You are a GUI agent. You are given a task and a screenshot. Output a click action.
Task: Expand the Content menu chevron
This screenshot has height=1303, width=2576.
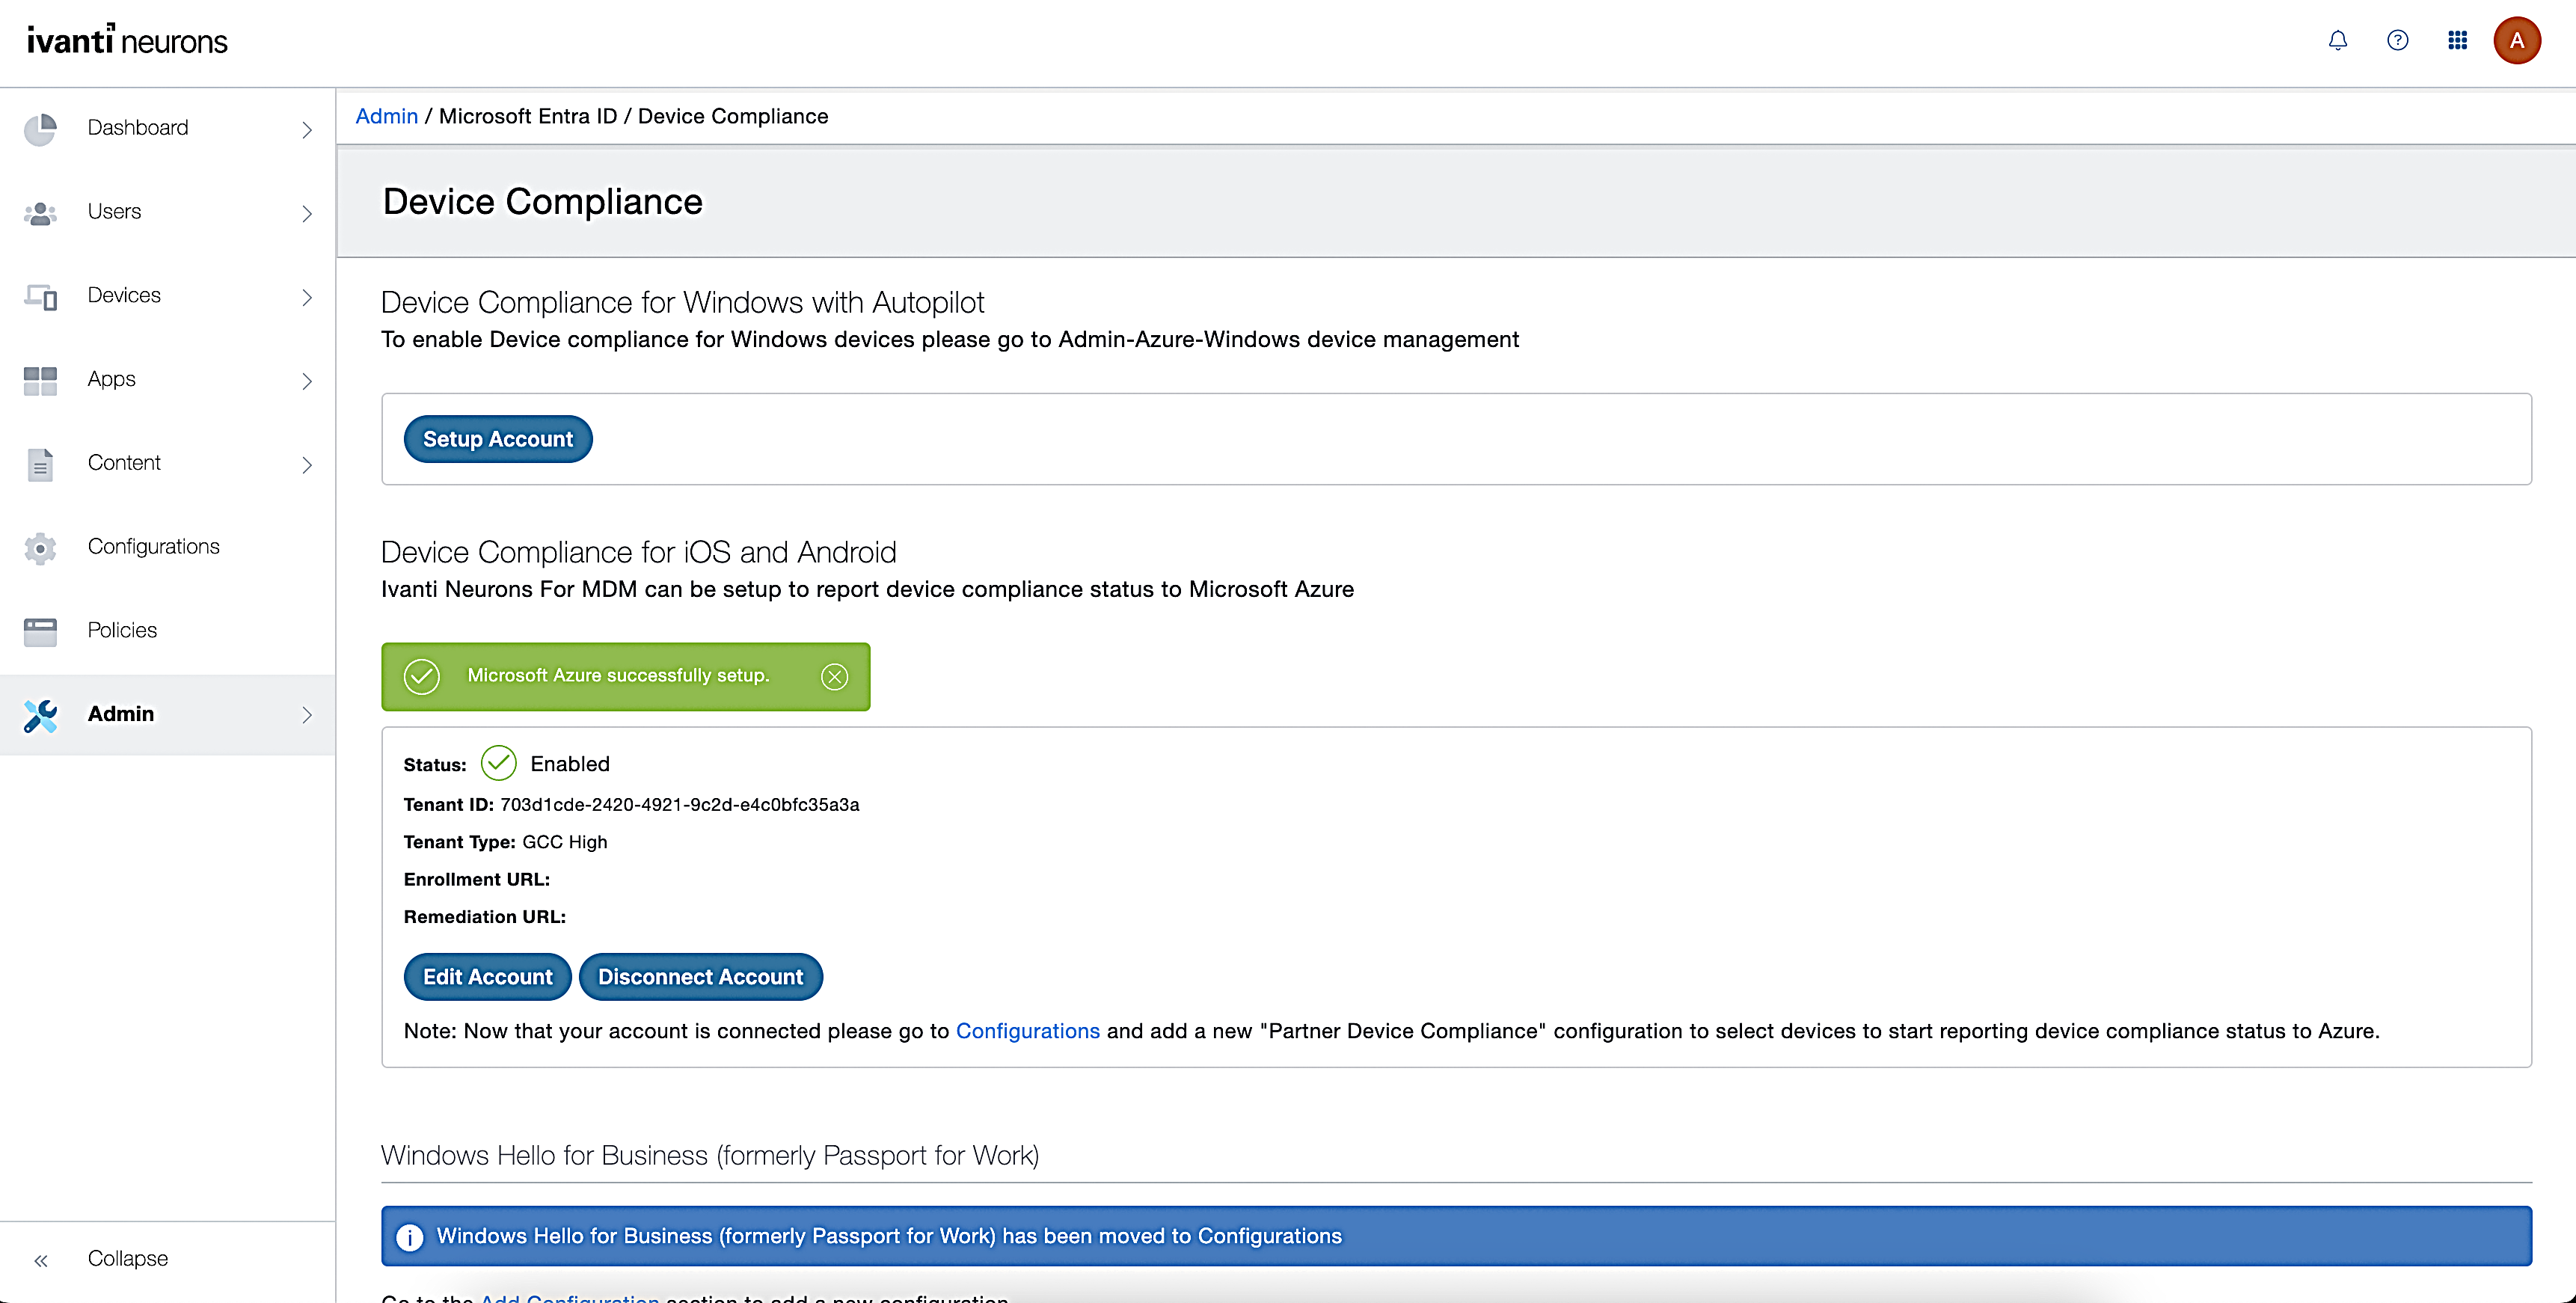[307, 465]
